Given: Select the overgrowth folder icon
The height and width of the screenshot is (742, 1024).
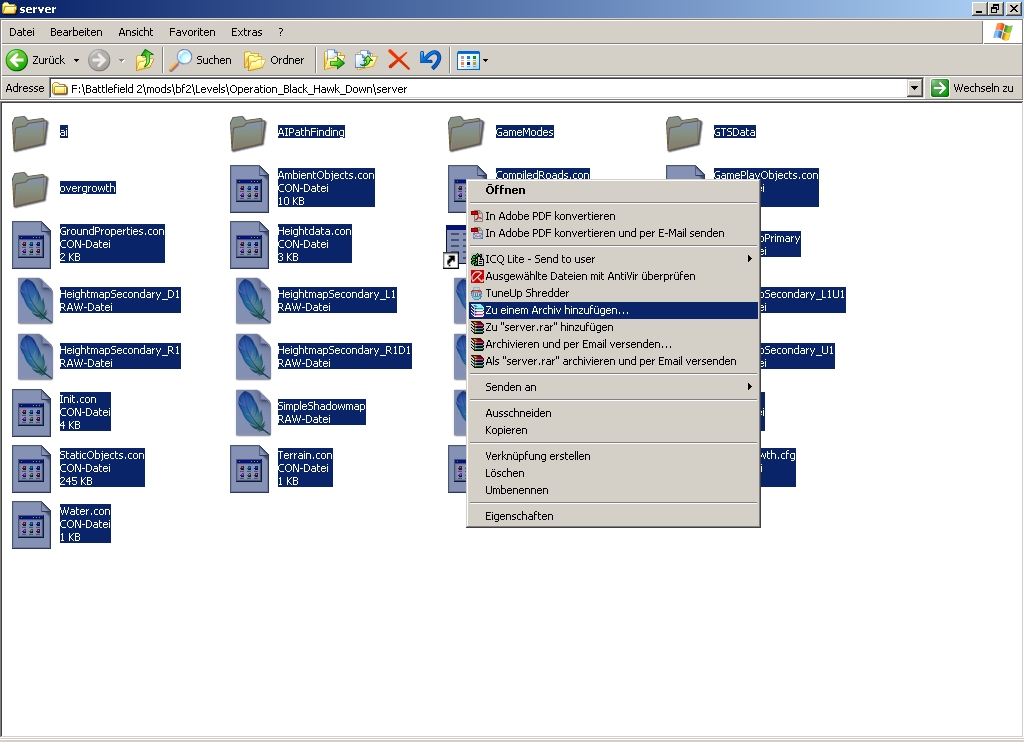Looking at the screenshot, I should (31, 189).
